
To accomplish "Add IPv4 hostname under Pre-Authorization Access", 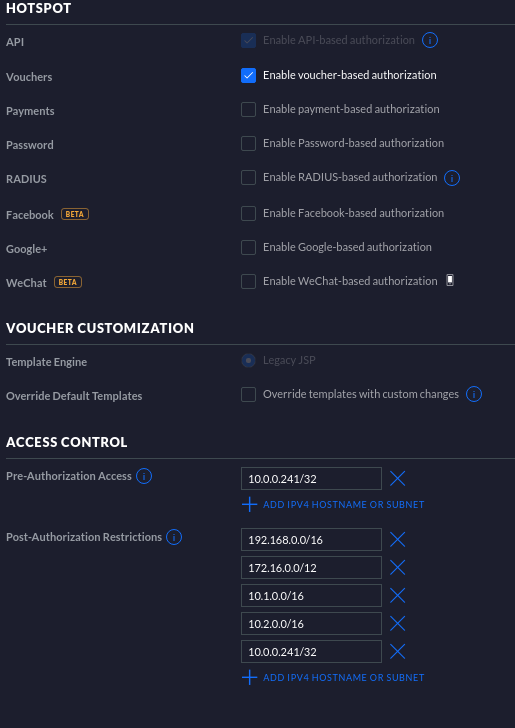I will coord(333,505).
